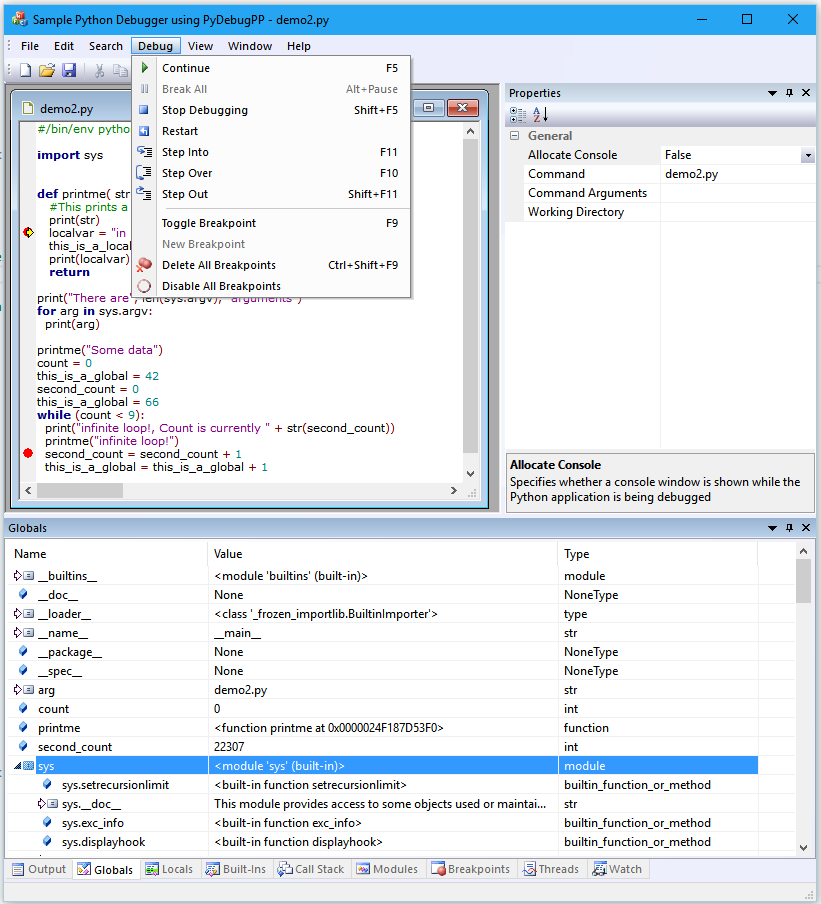Screen dimensions: 821x904
Task: Open the Globals panel options arrow
Action: pos(772,528)
